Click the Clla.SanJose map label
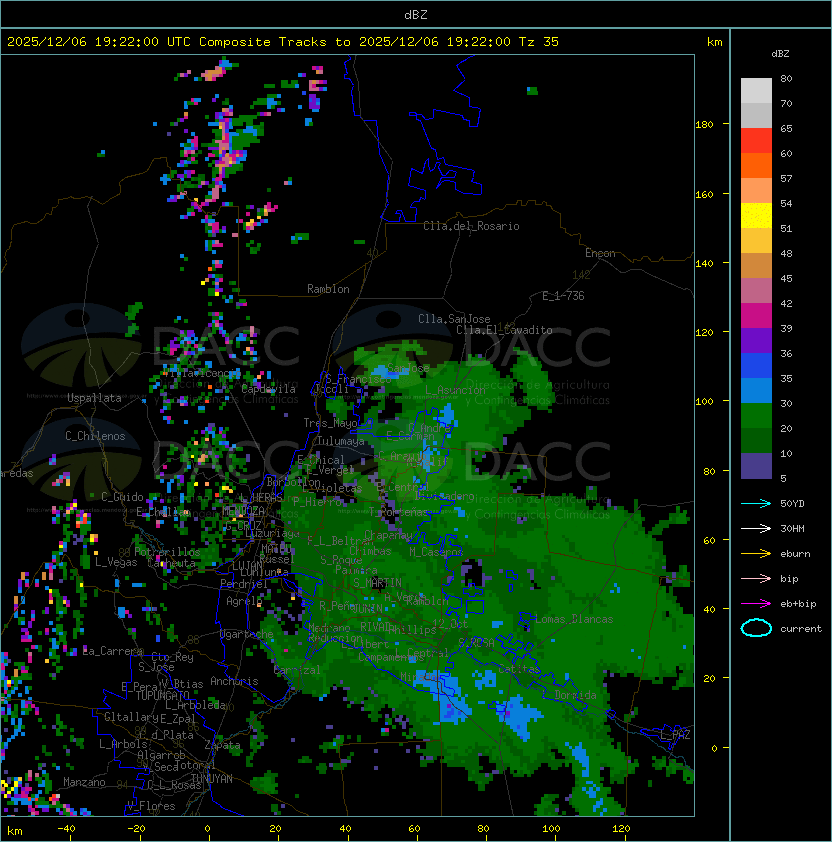 454,319
